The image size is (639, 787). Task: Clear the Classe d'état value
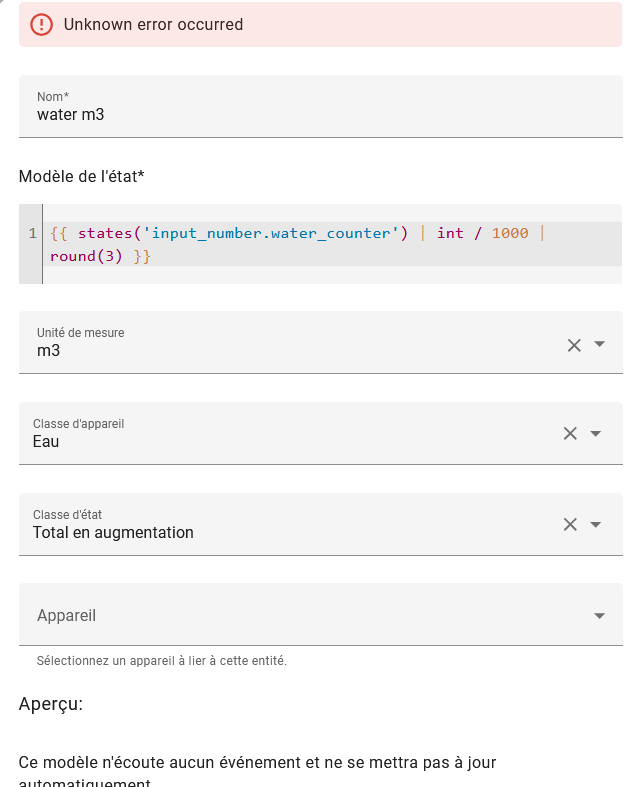click(x=570, y=524)
